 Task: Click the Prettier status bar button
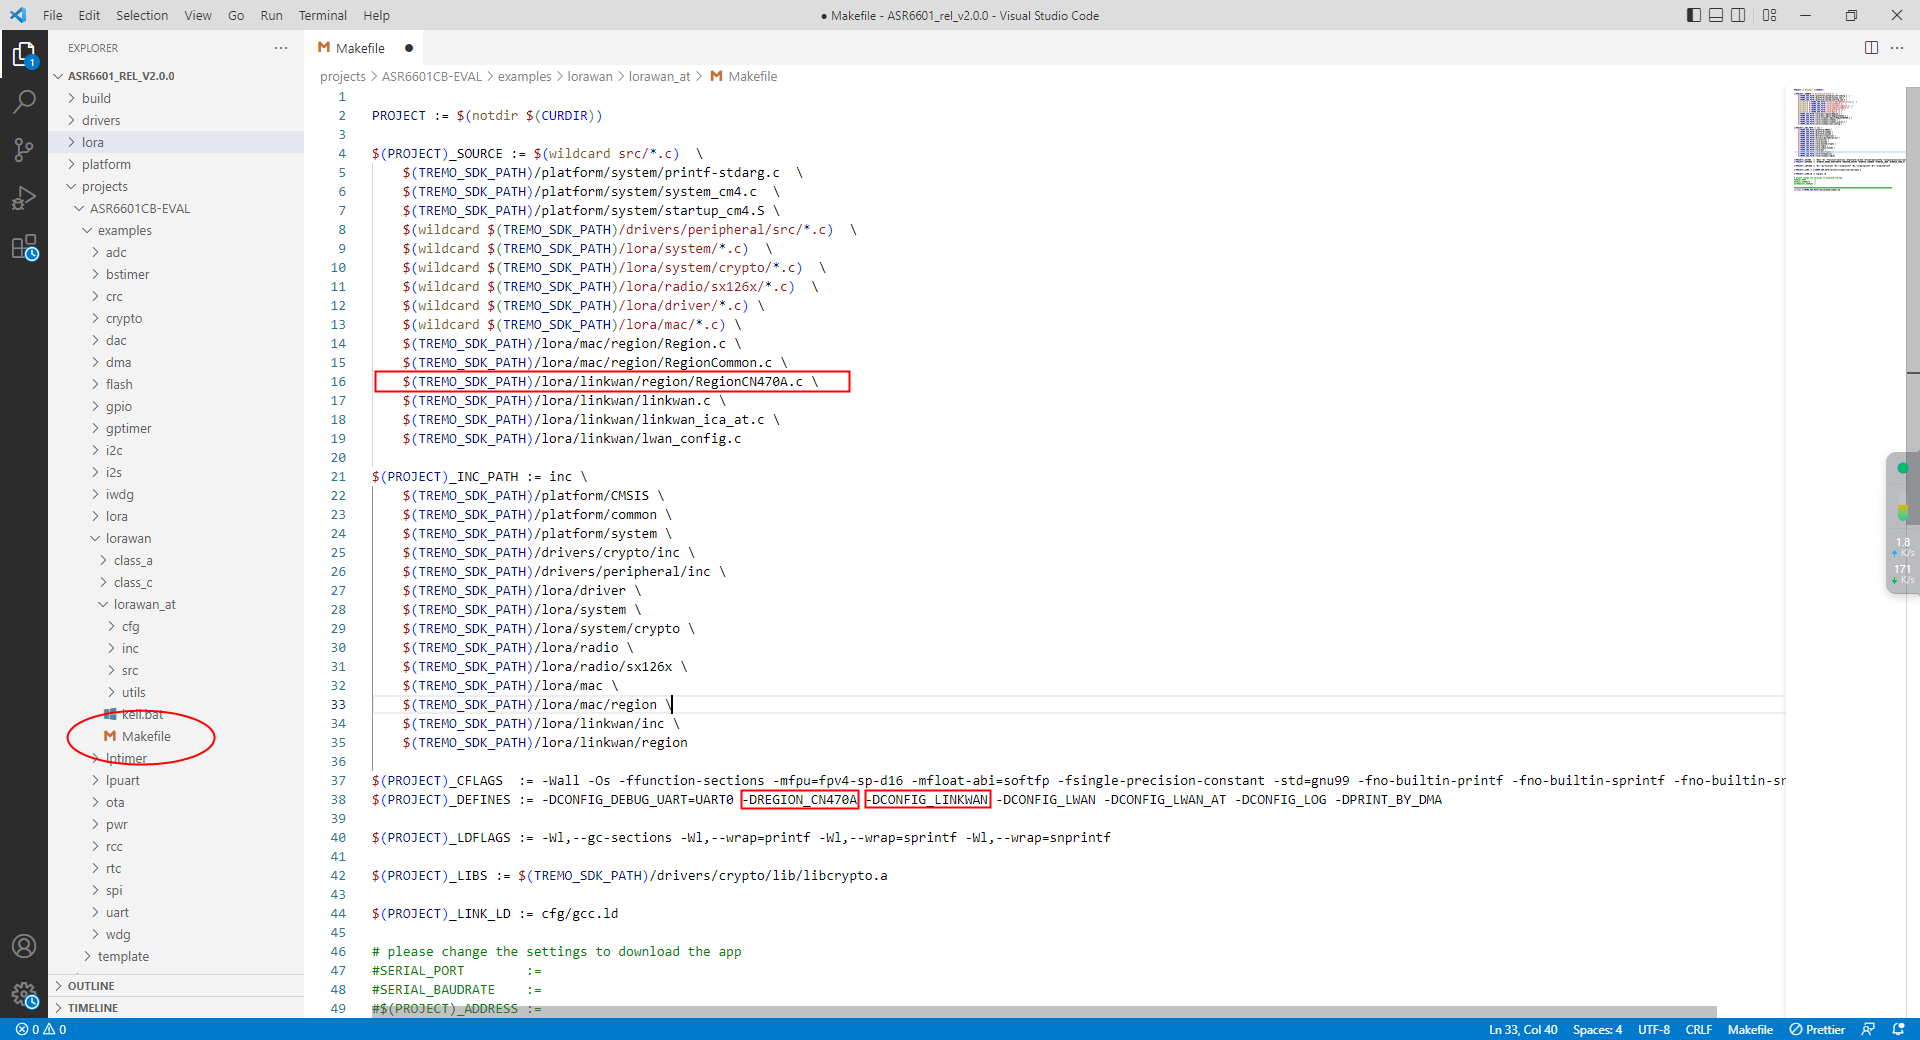pos(1817,1029)
